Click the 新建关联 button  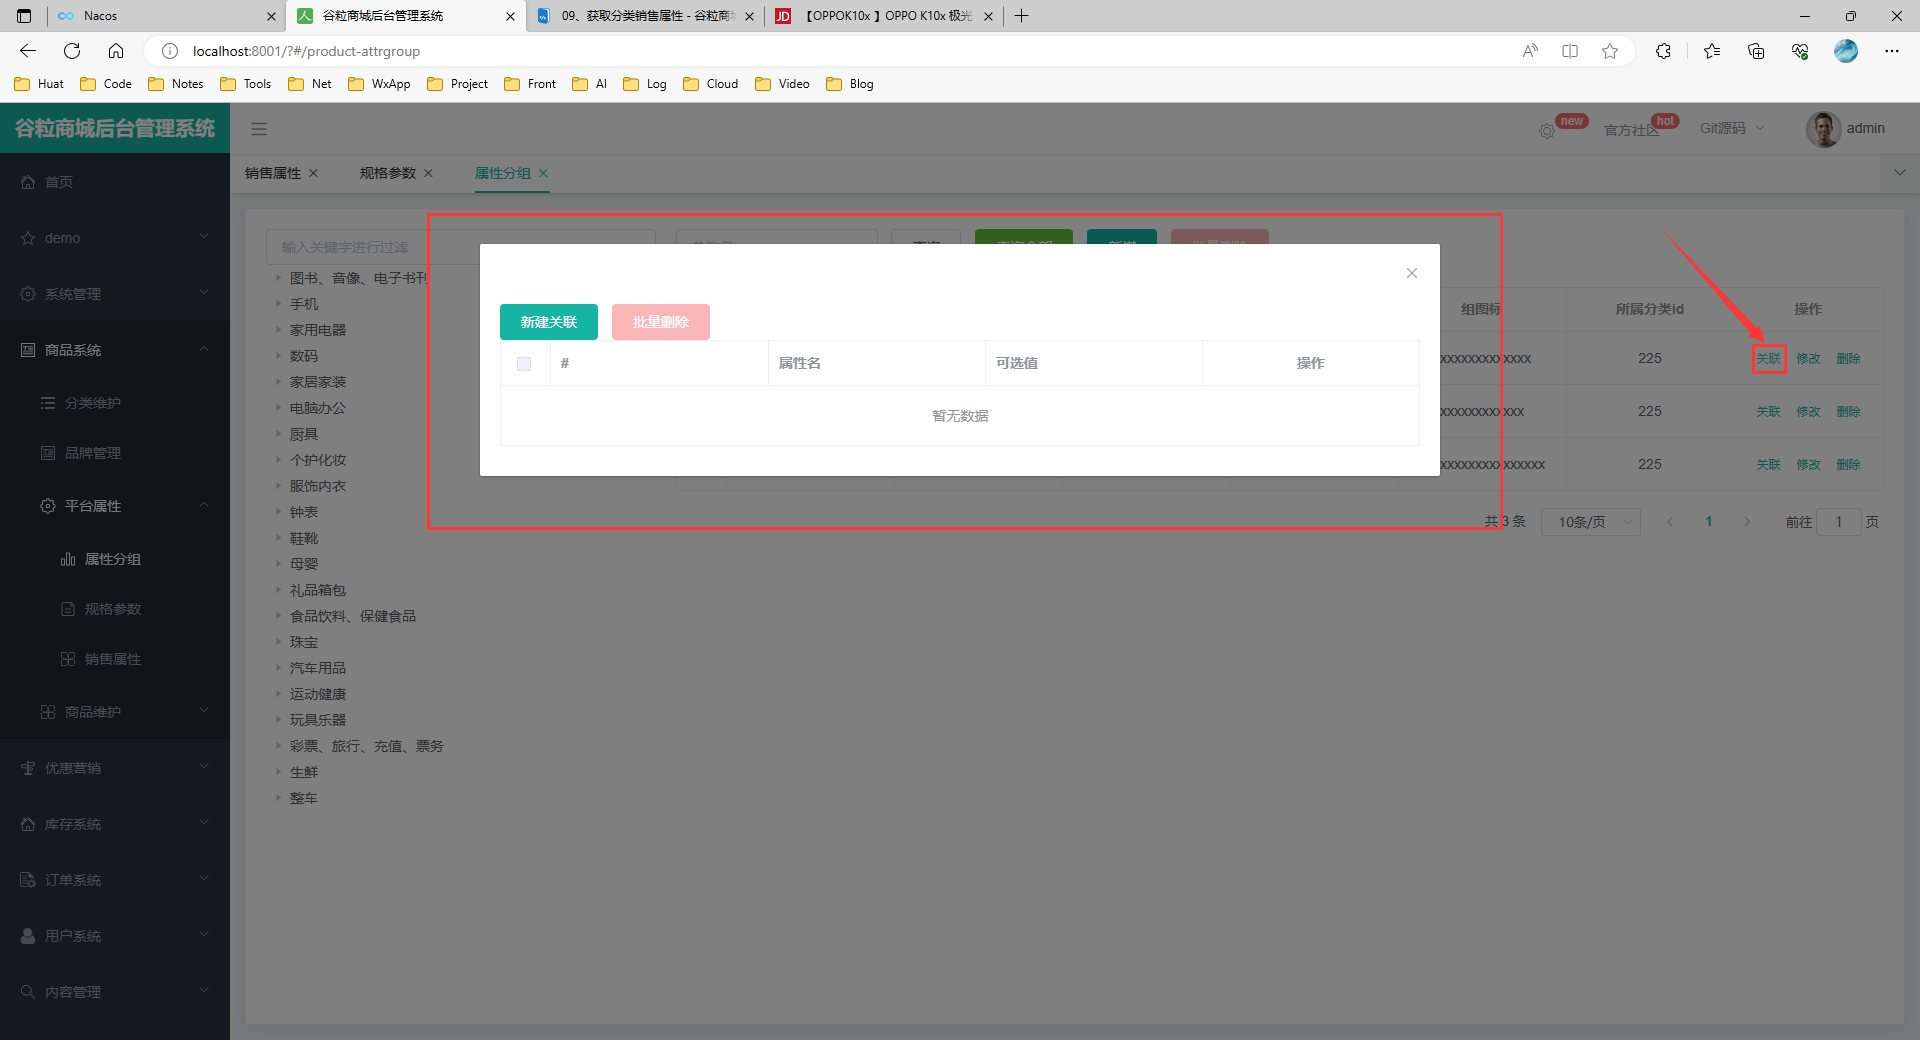(548, 322)
